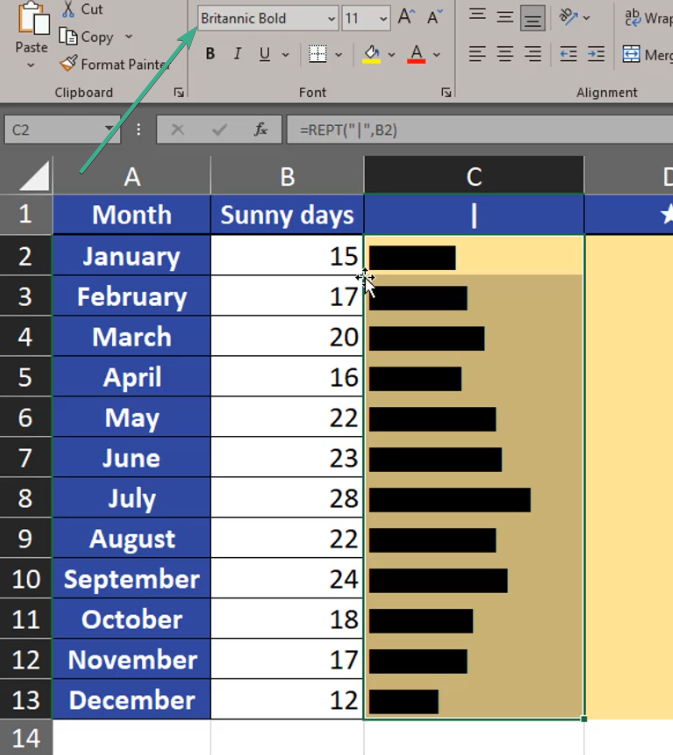673x755 pixels.
Task: Click the Format Painter tool
Action: pyautogui.click(x=114, y=64)
